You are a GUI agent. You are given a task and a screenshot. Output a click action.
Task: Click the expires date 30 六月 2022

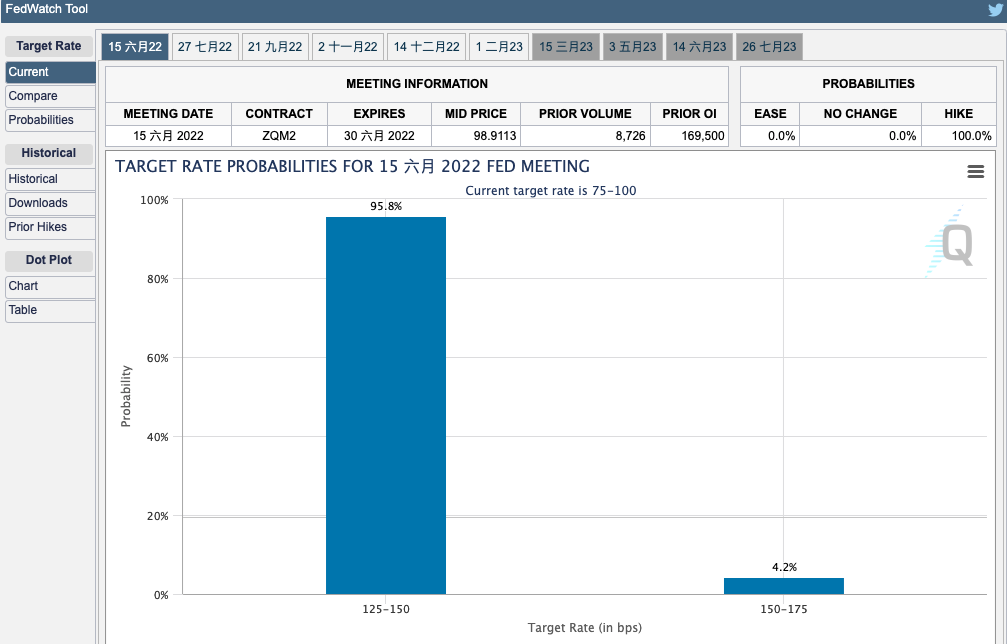pos(380,136)
